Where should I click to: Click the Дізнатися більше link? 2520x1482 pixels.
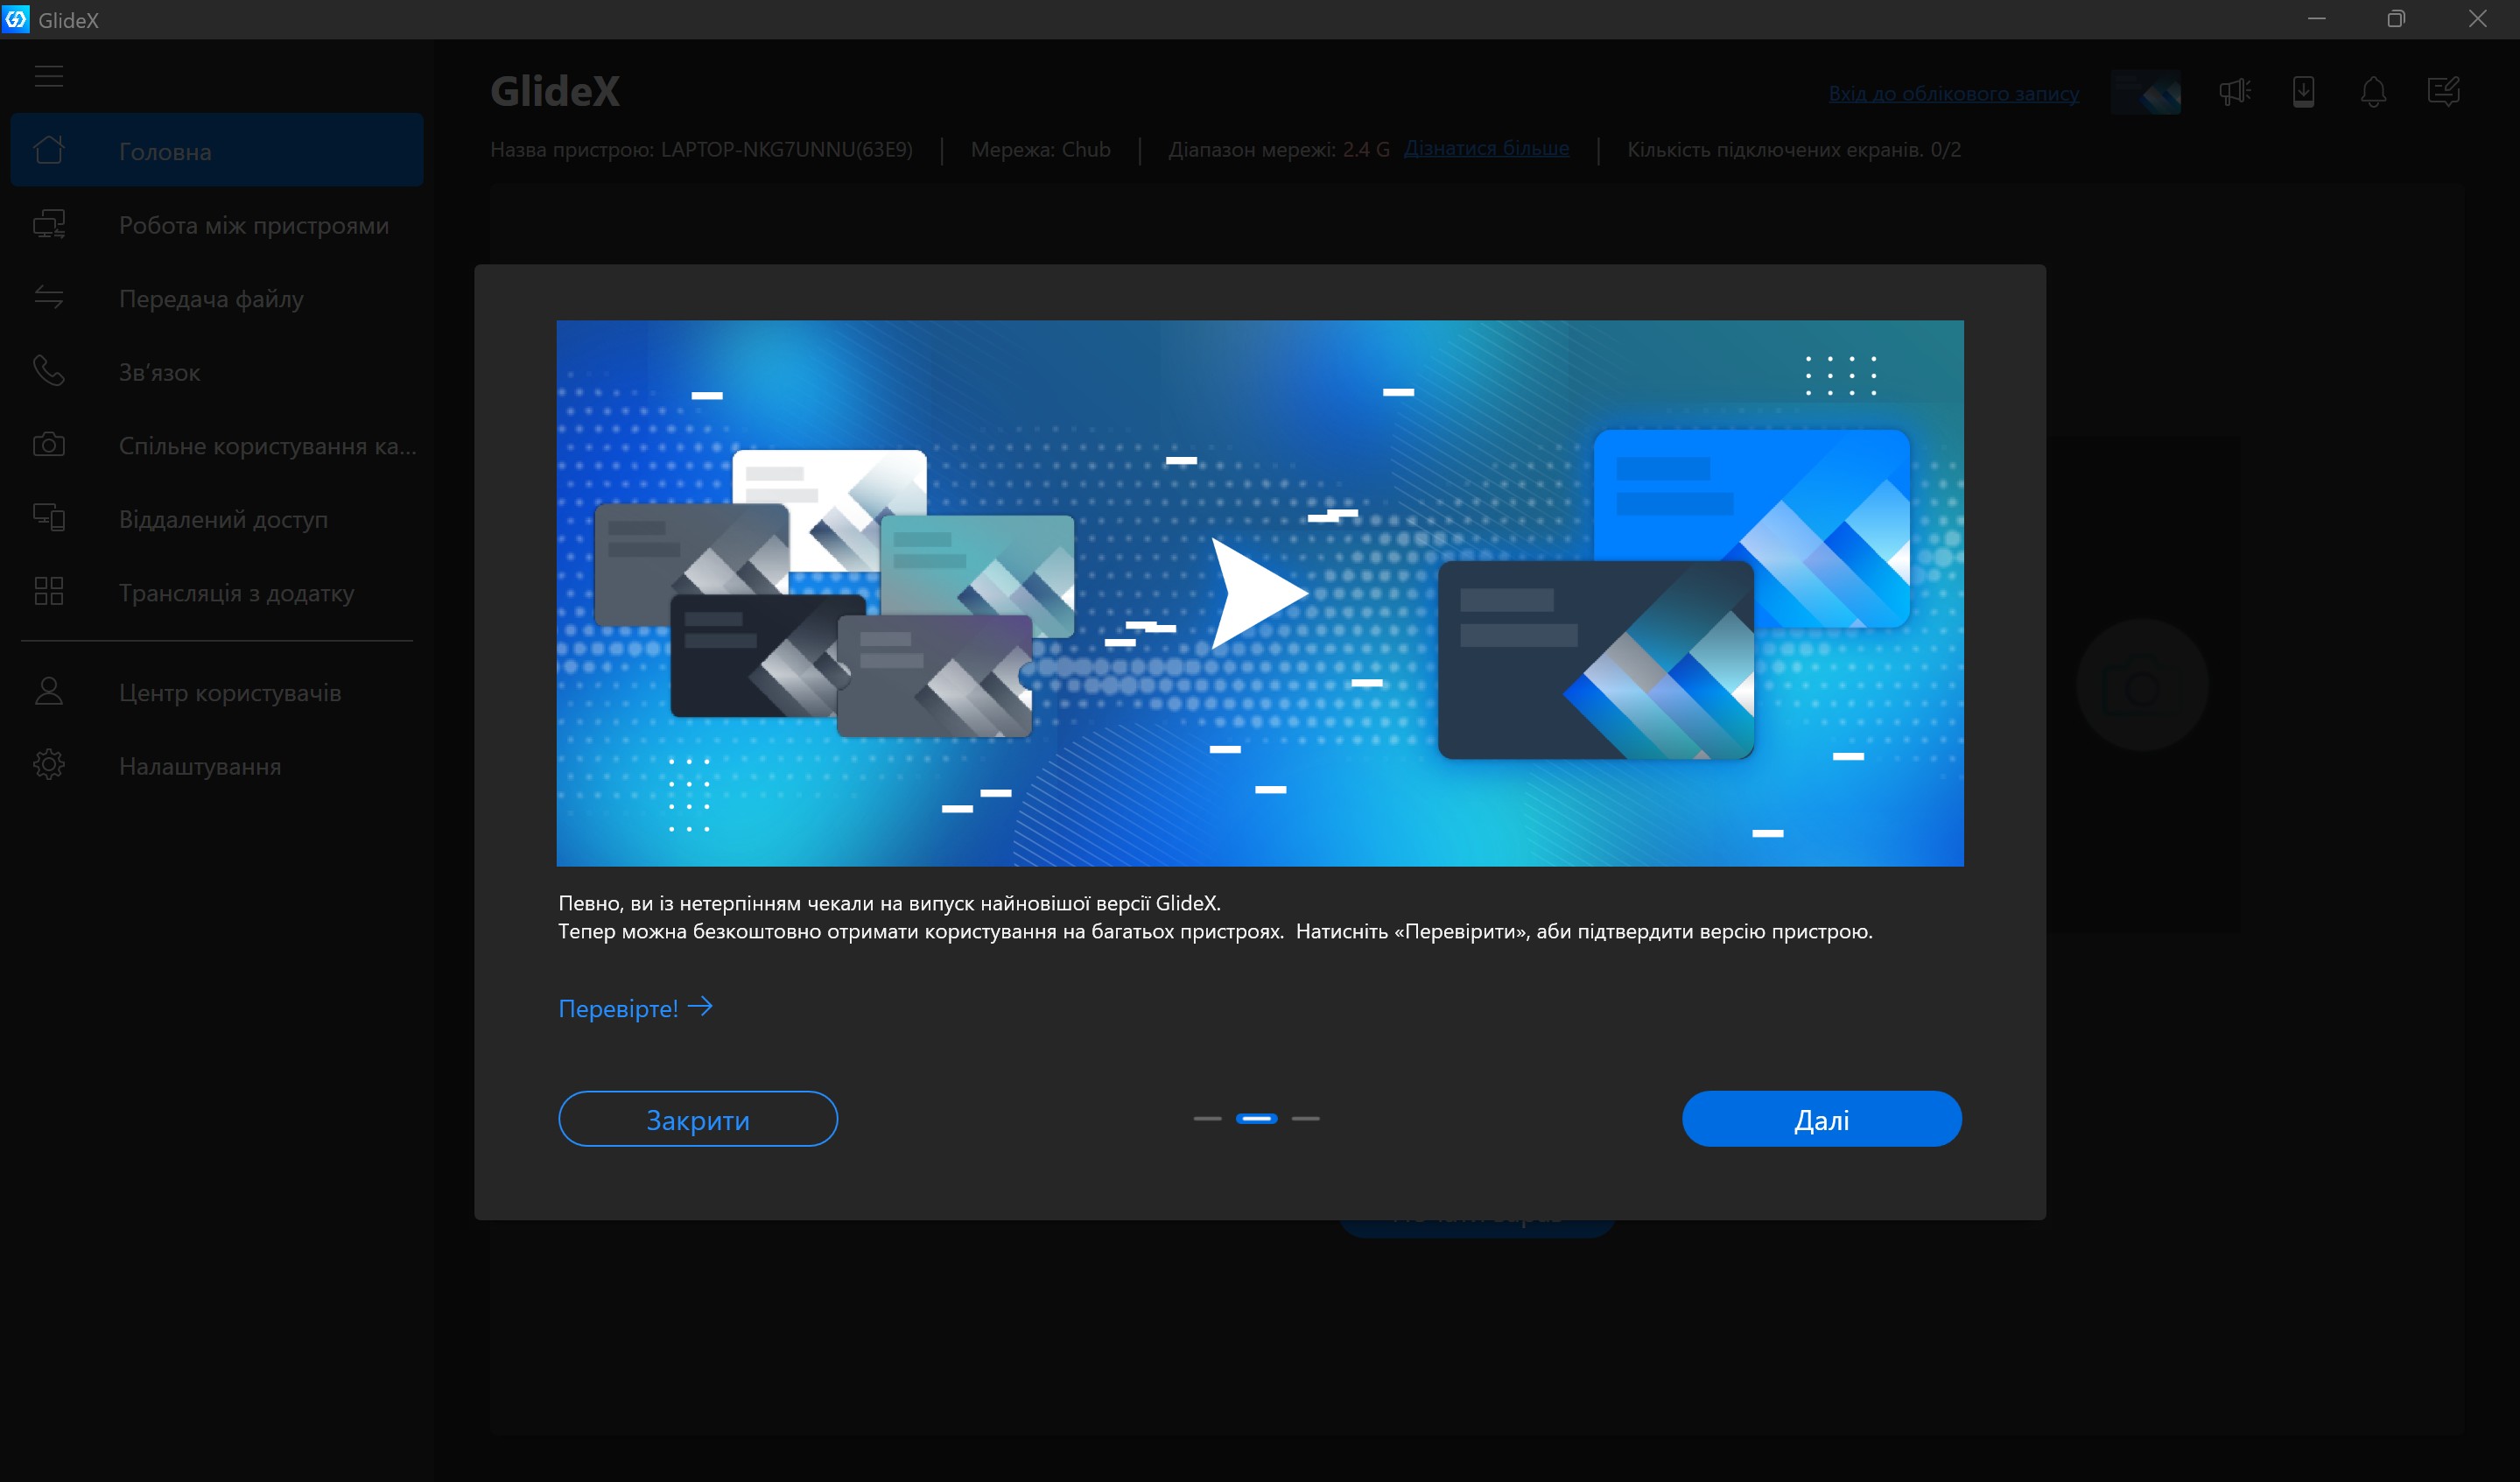[1486, 148]
